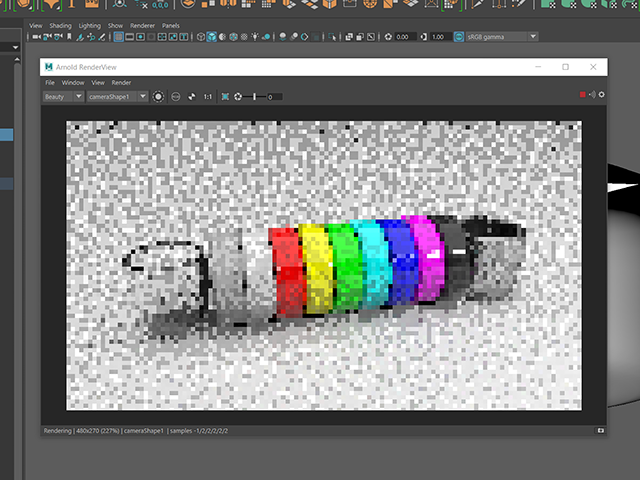
Task: Click the viewport exposure field showing 0.00
Action: click(x=405, y=37)
